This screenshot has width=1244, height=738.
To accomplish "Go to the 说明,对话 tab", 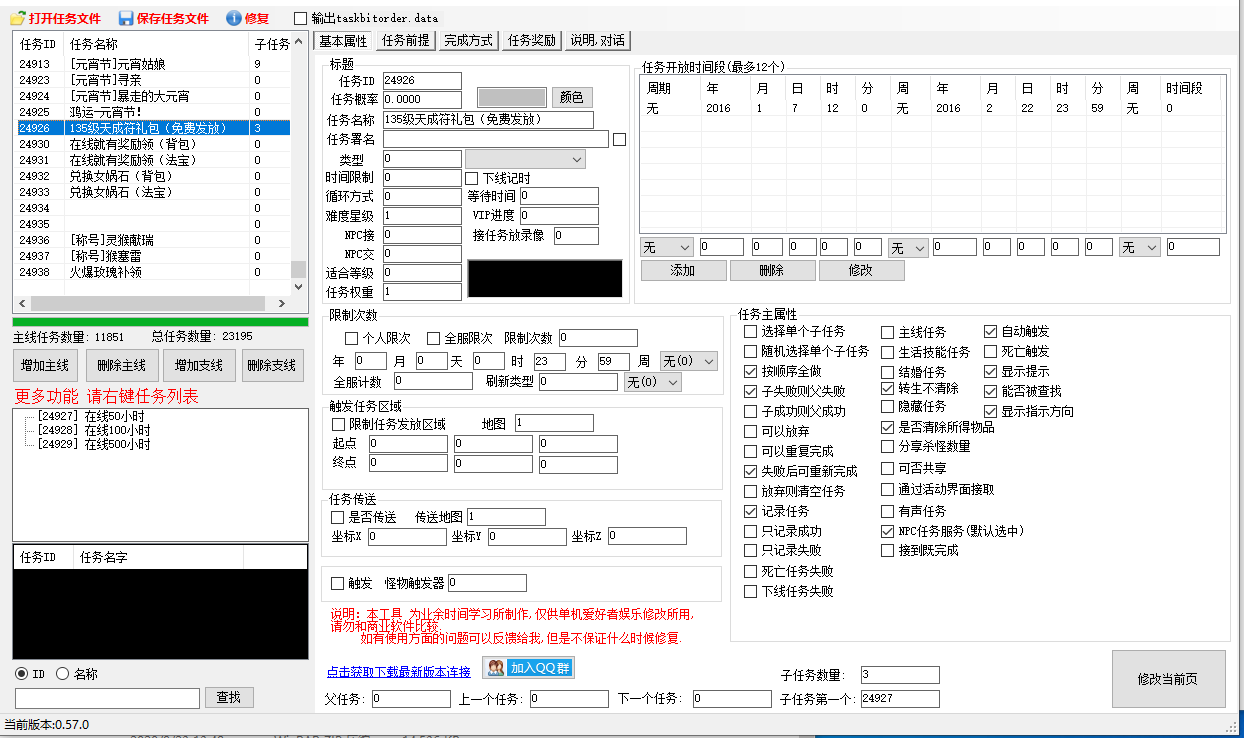I will tap(598, 41).
